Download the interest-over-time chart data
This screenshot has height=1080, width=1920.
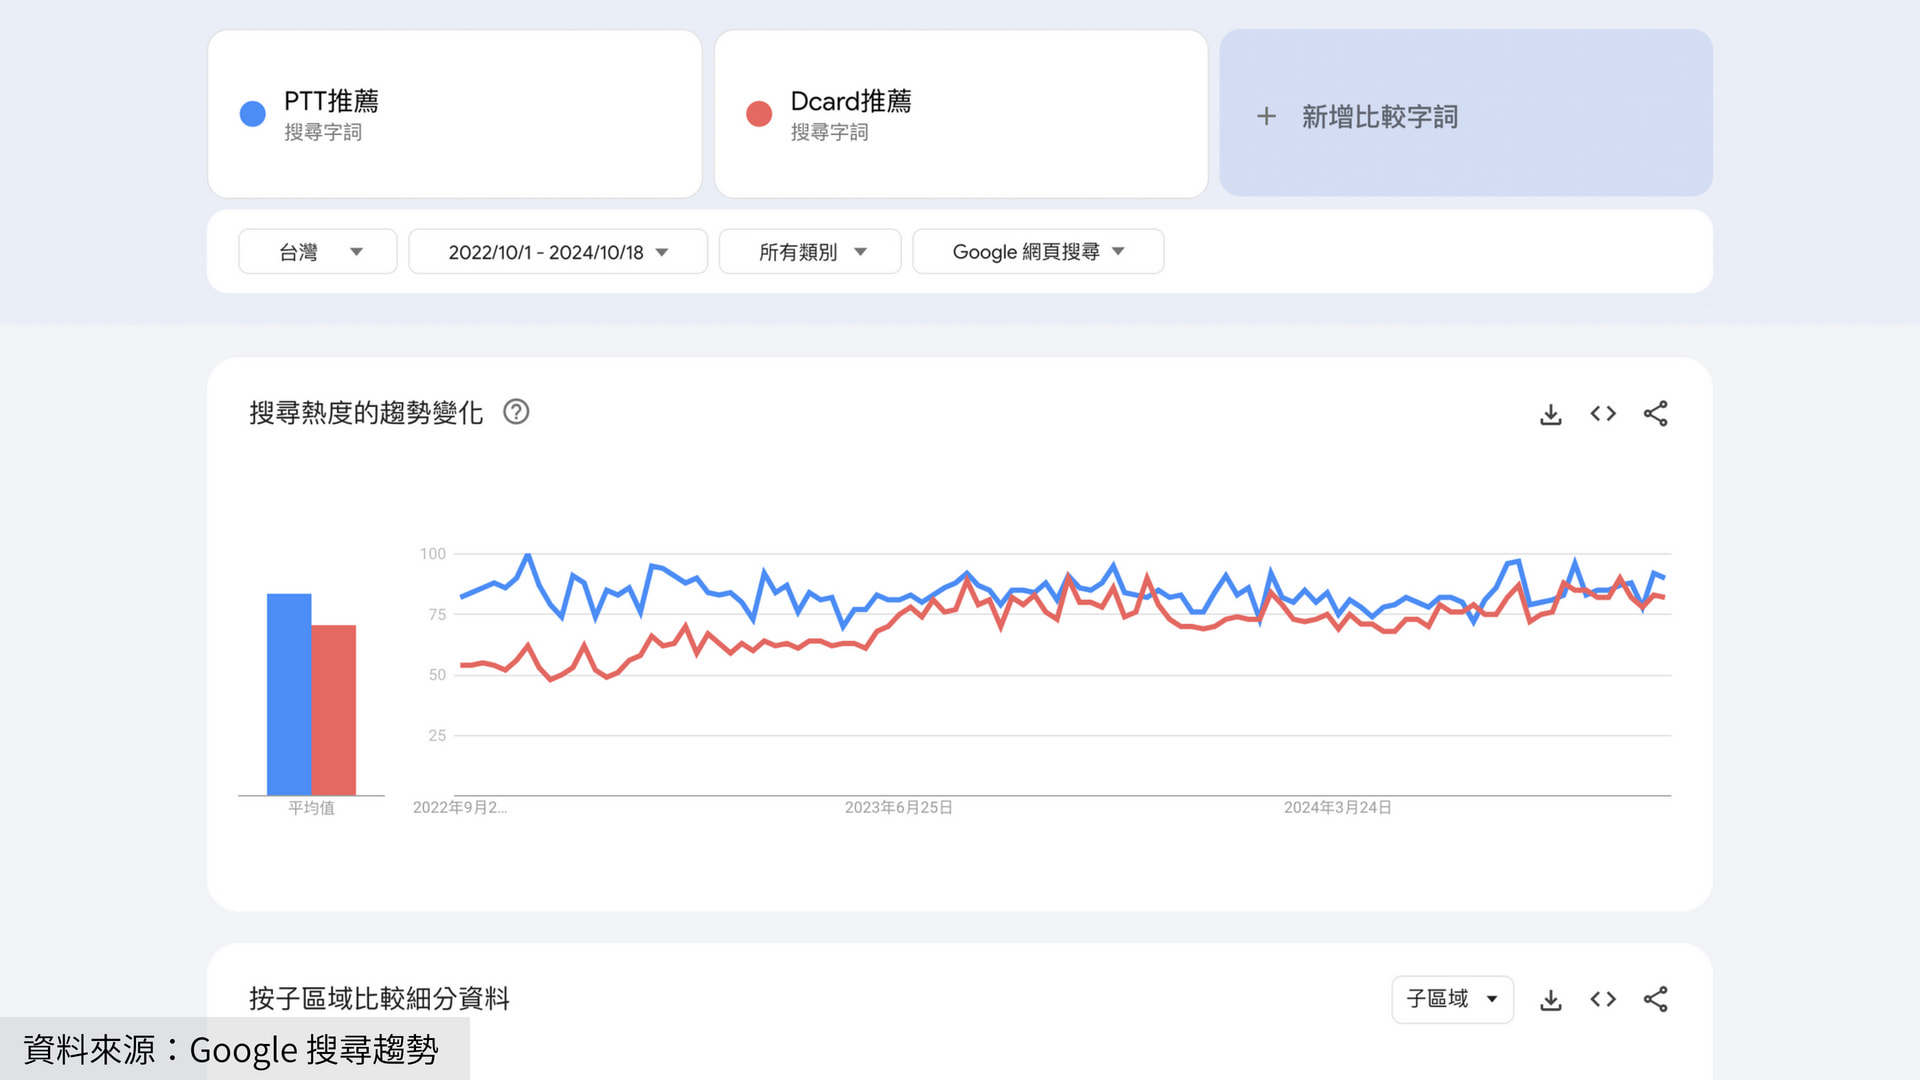pyautogui.click(x=1550, y=414)
